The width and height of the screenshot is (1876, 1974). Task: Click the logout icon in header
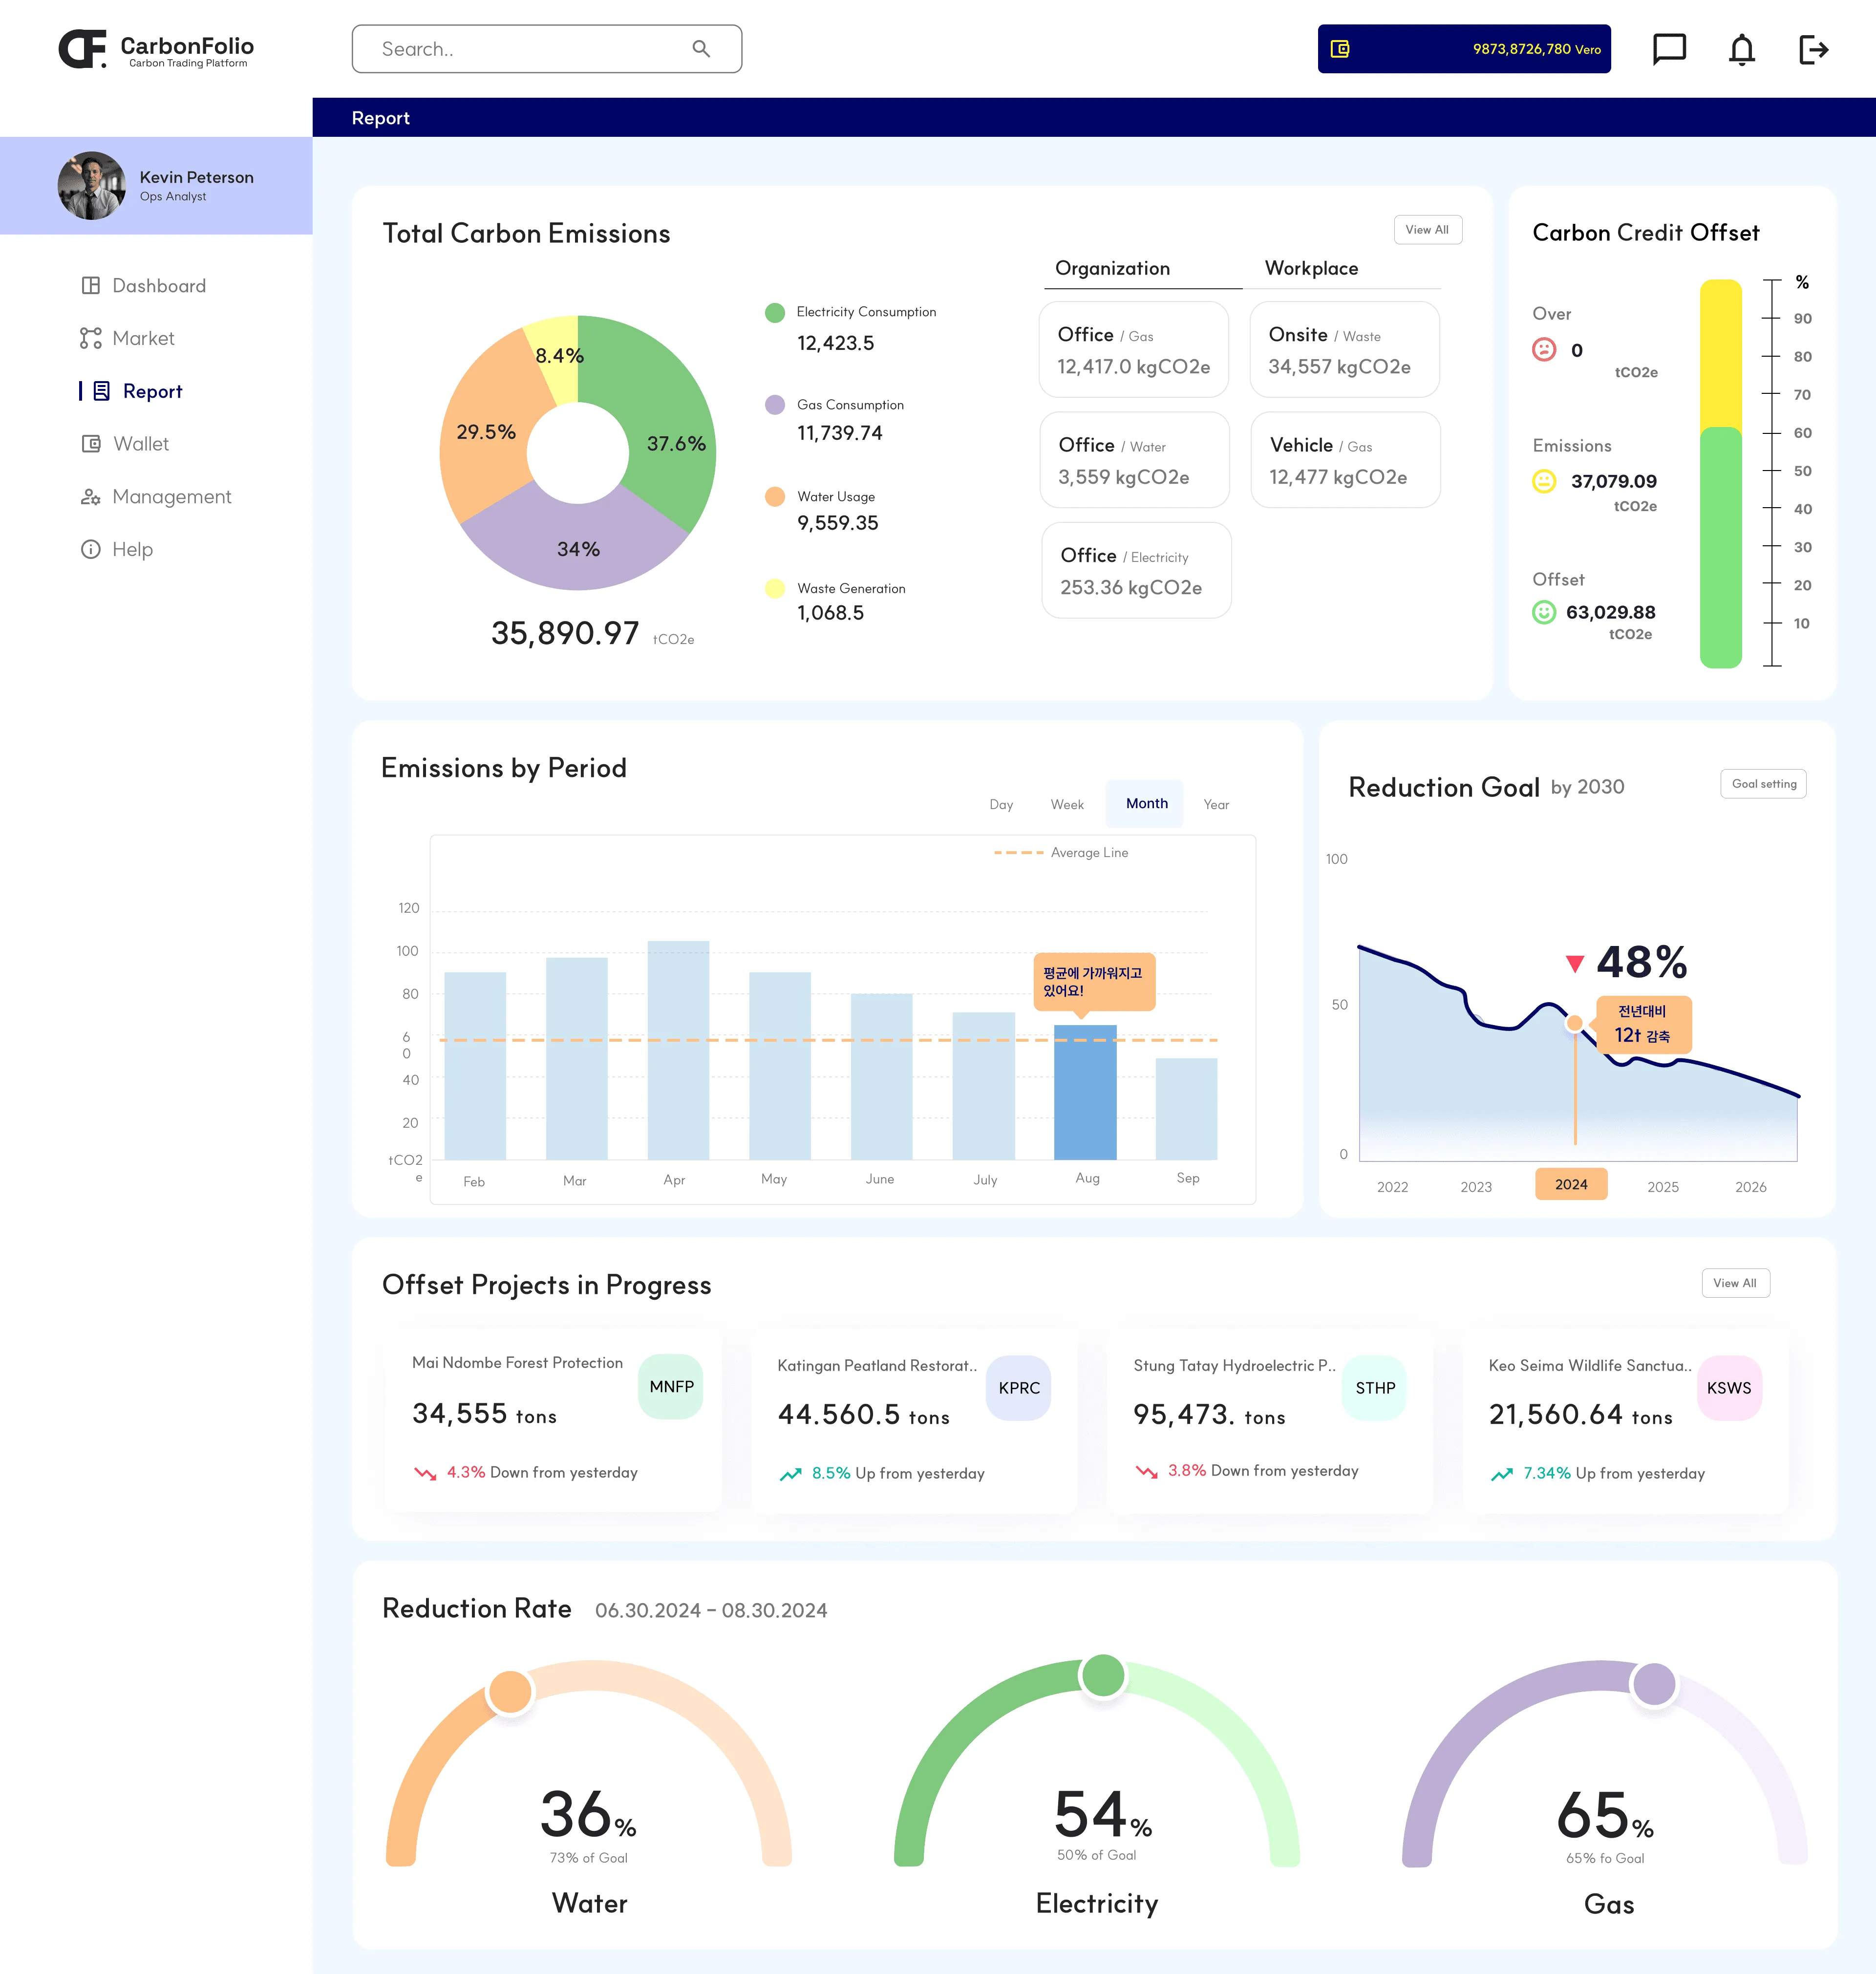pos(1813,49)
